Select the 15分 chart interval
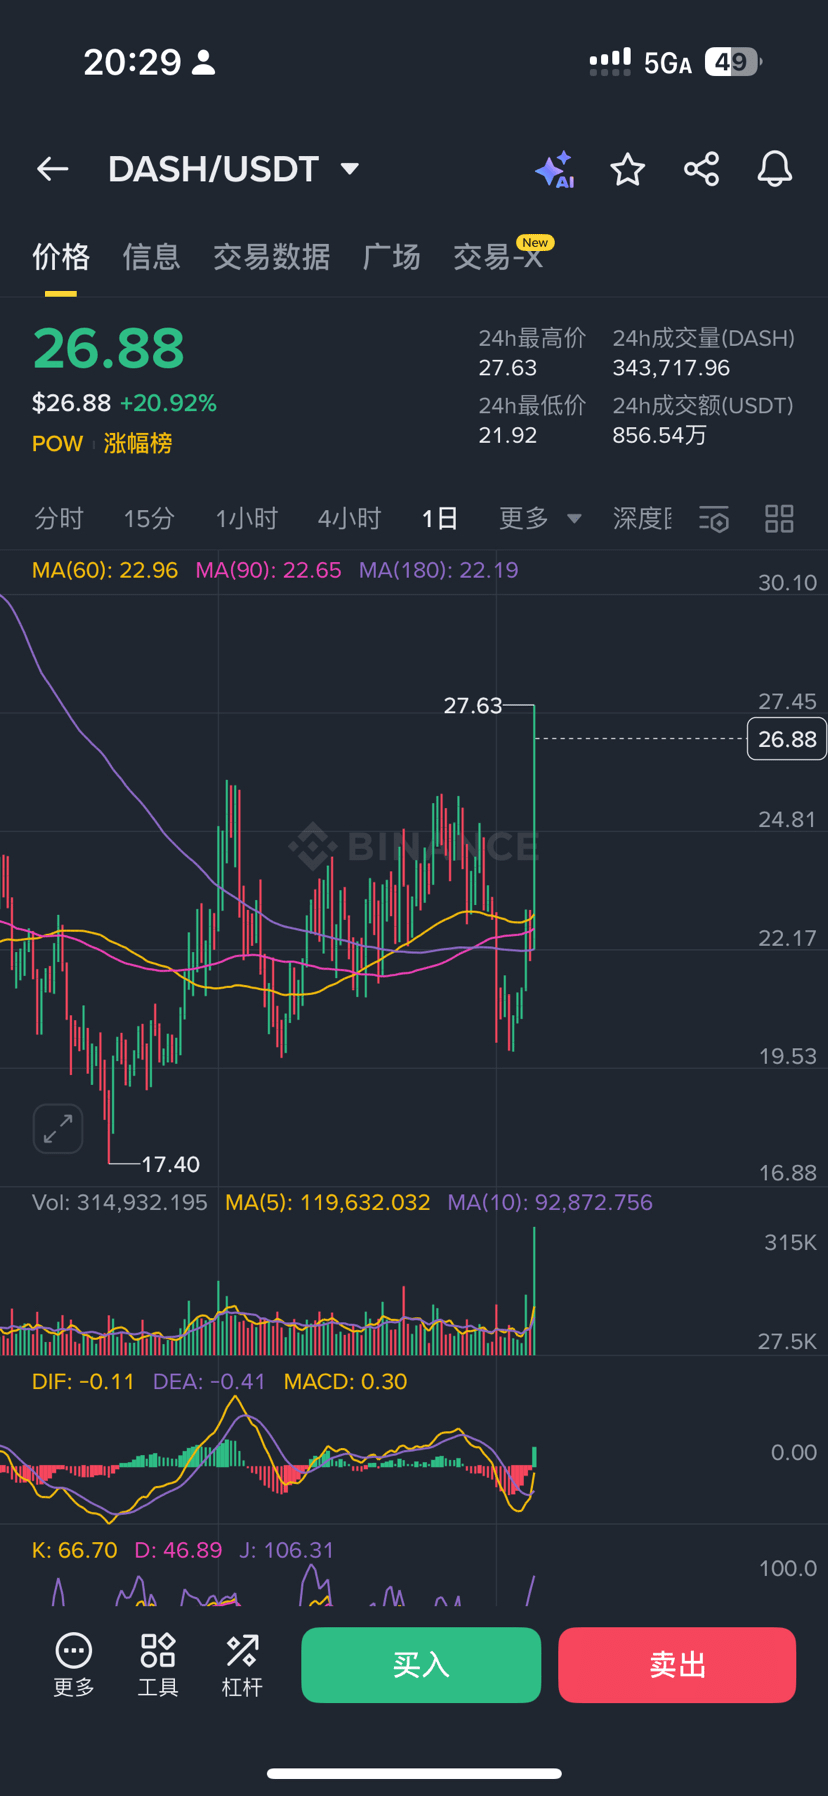828x1796 pixels. tap(149, 518)
